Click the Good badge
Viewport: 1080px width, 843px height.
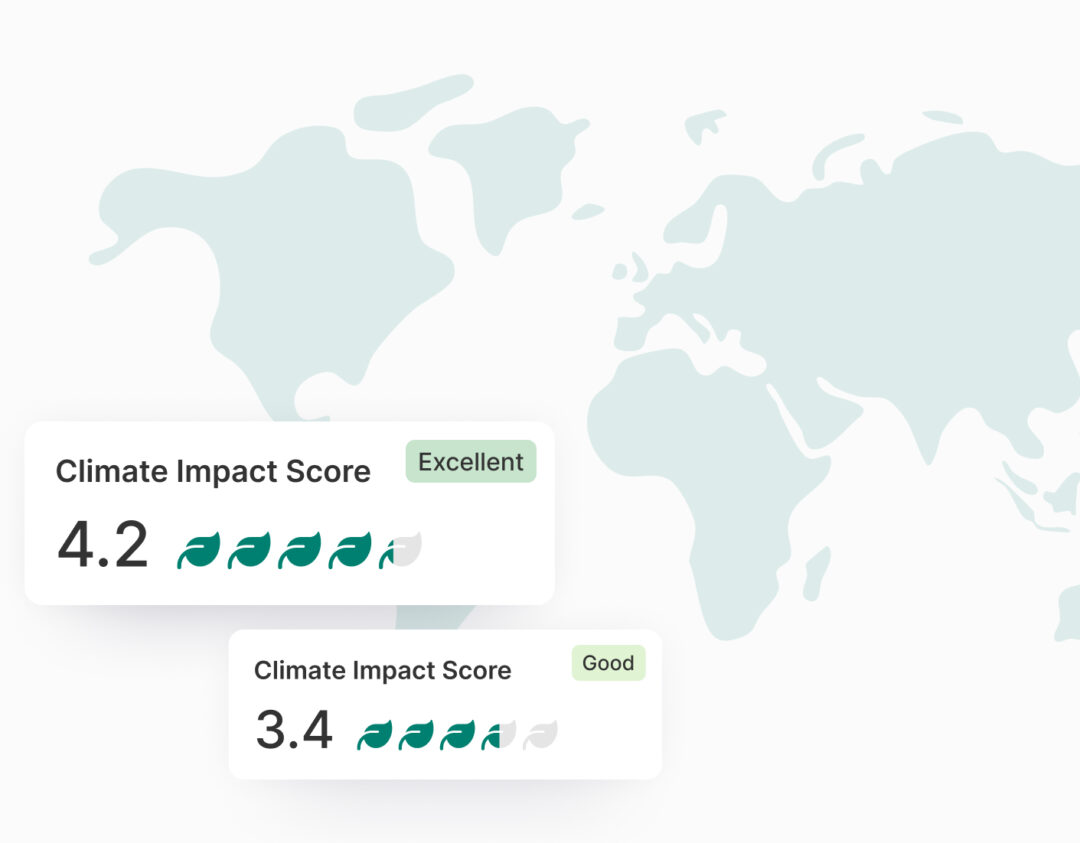[x=608, y=663]
